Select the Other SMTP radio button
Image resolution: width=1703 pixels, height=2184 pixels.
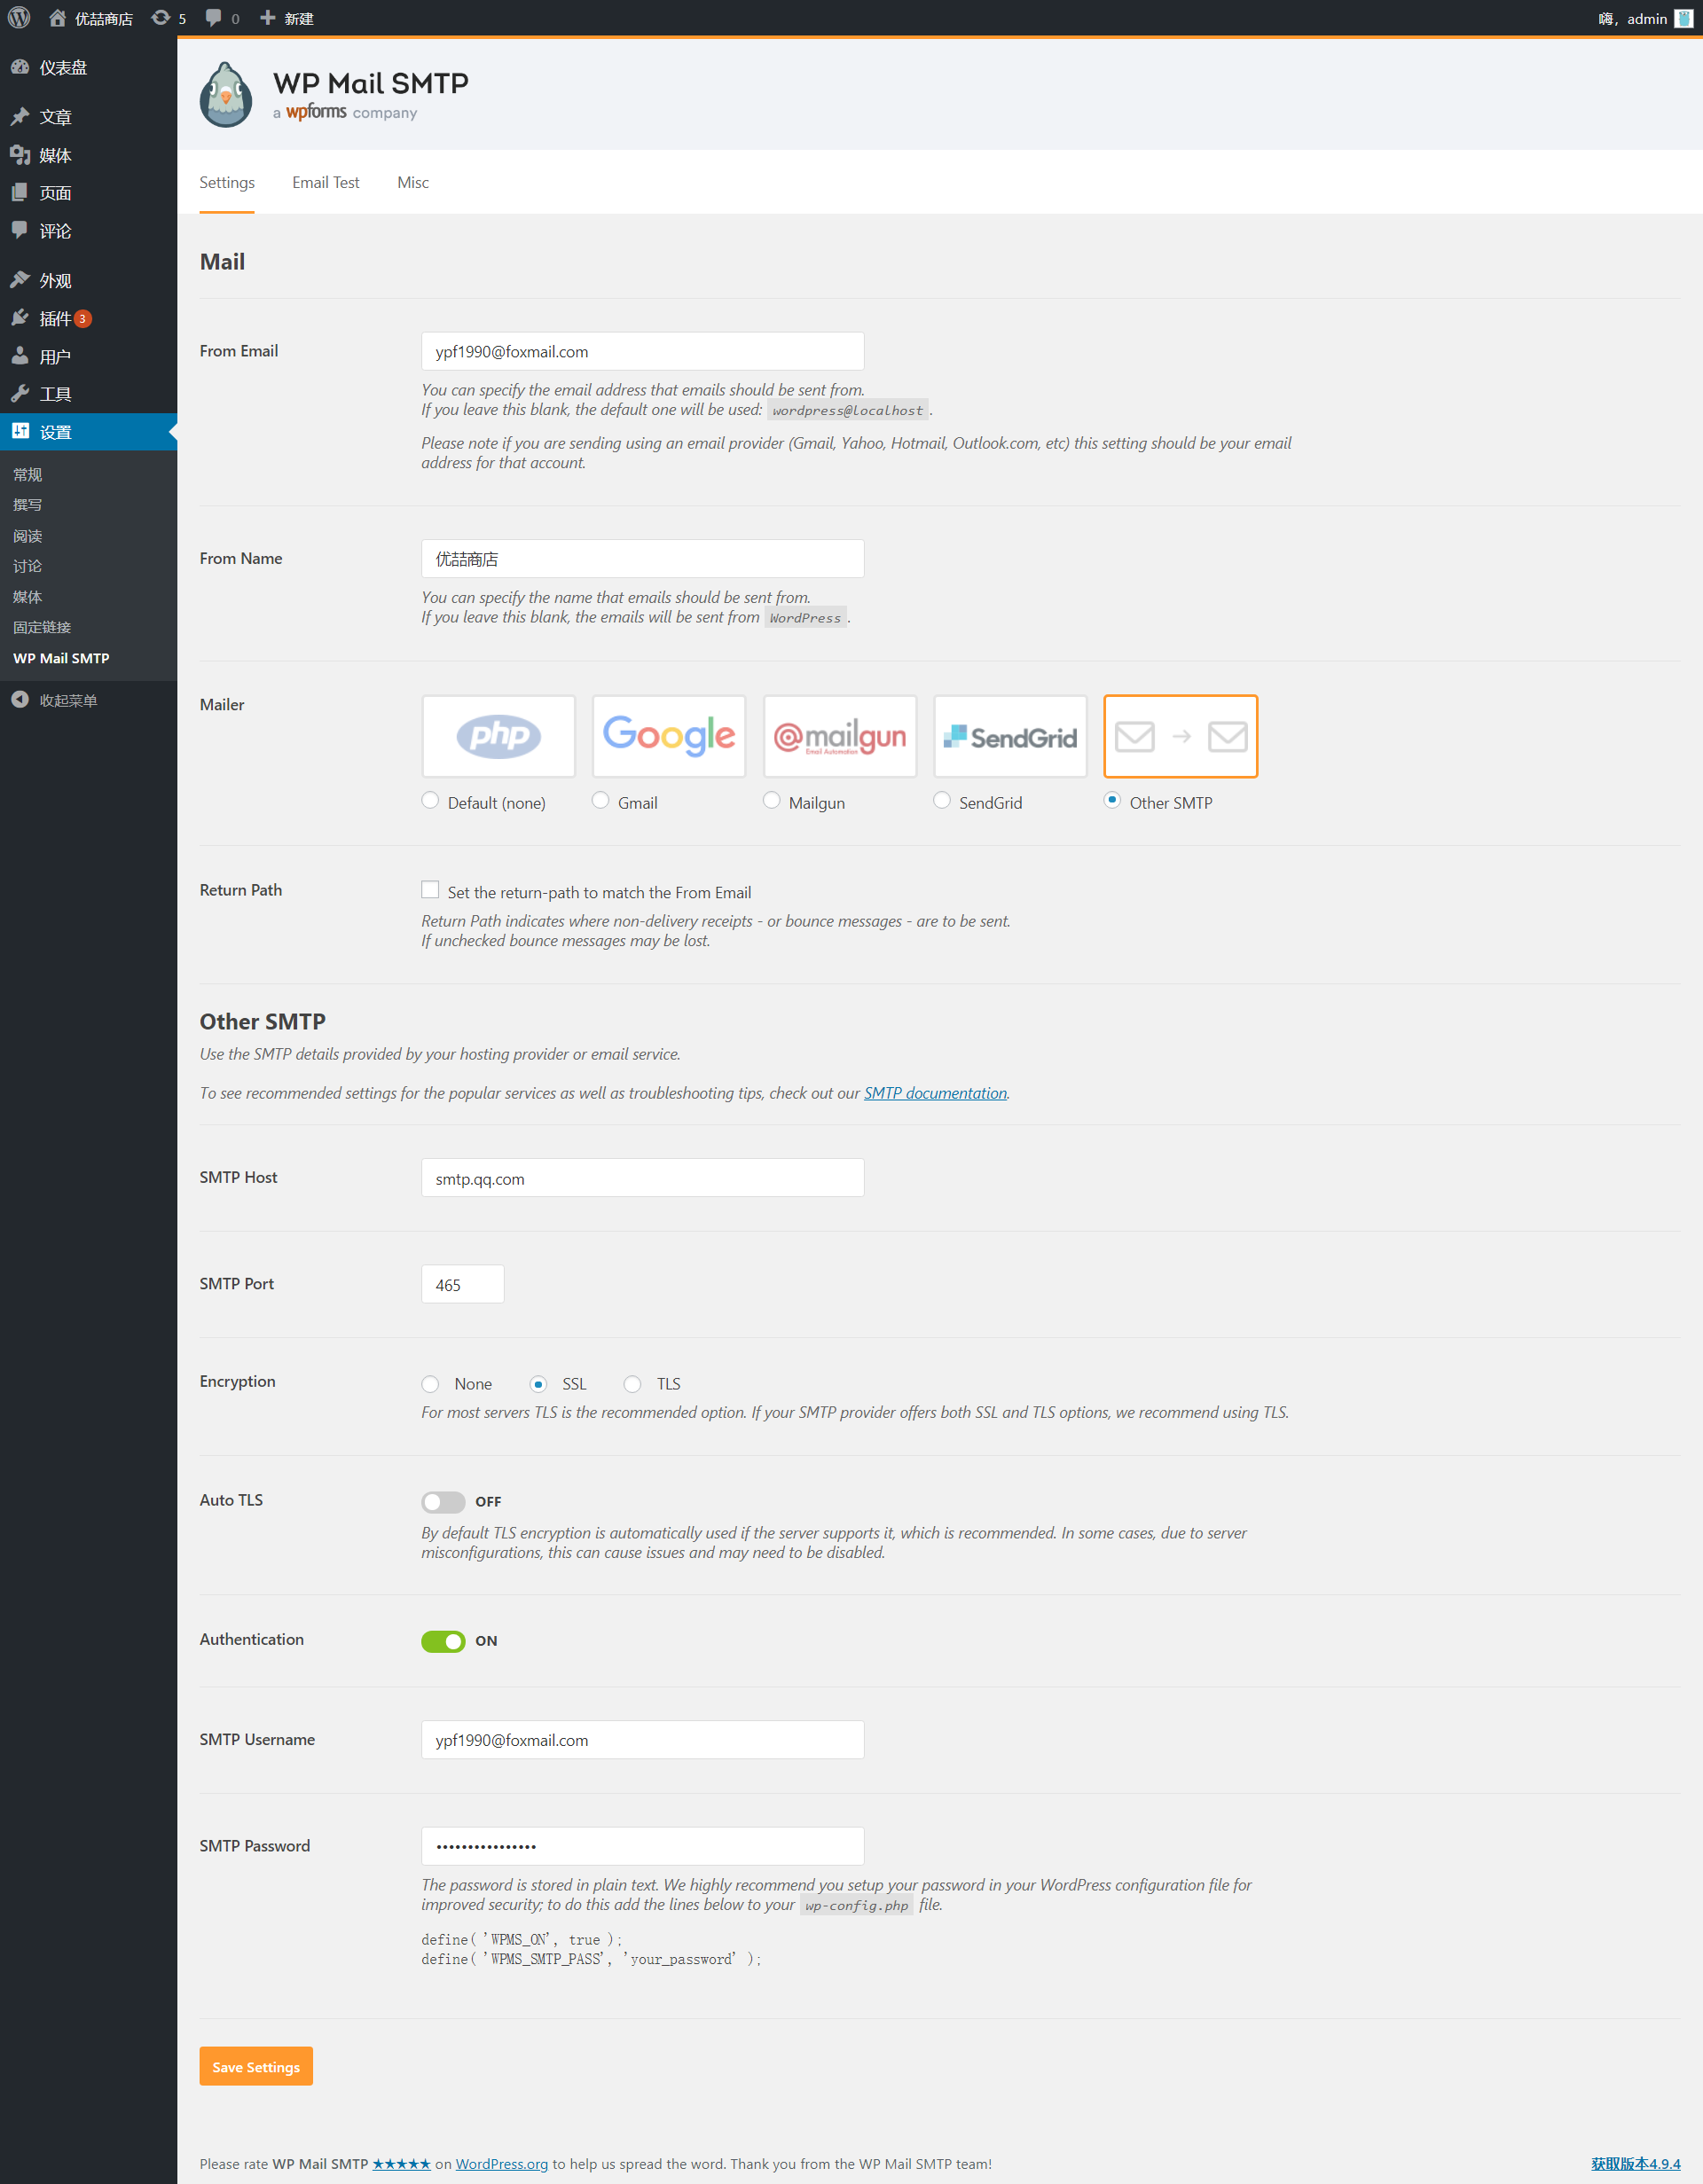tap(1112, 800)
